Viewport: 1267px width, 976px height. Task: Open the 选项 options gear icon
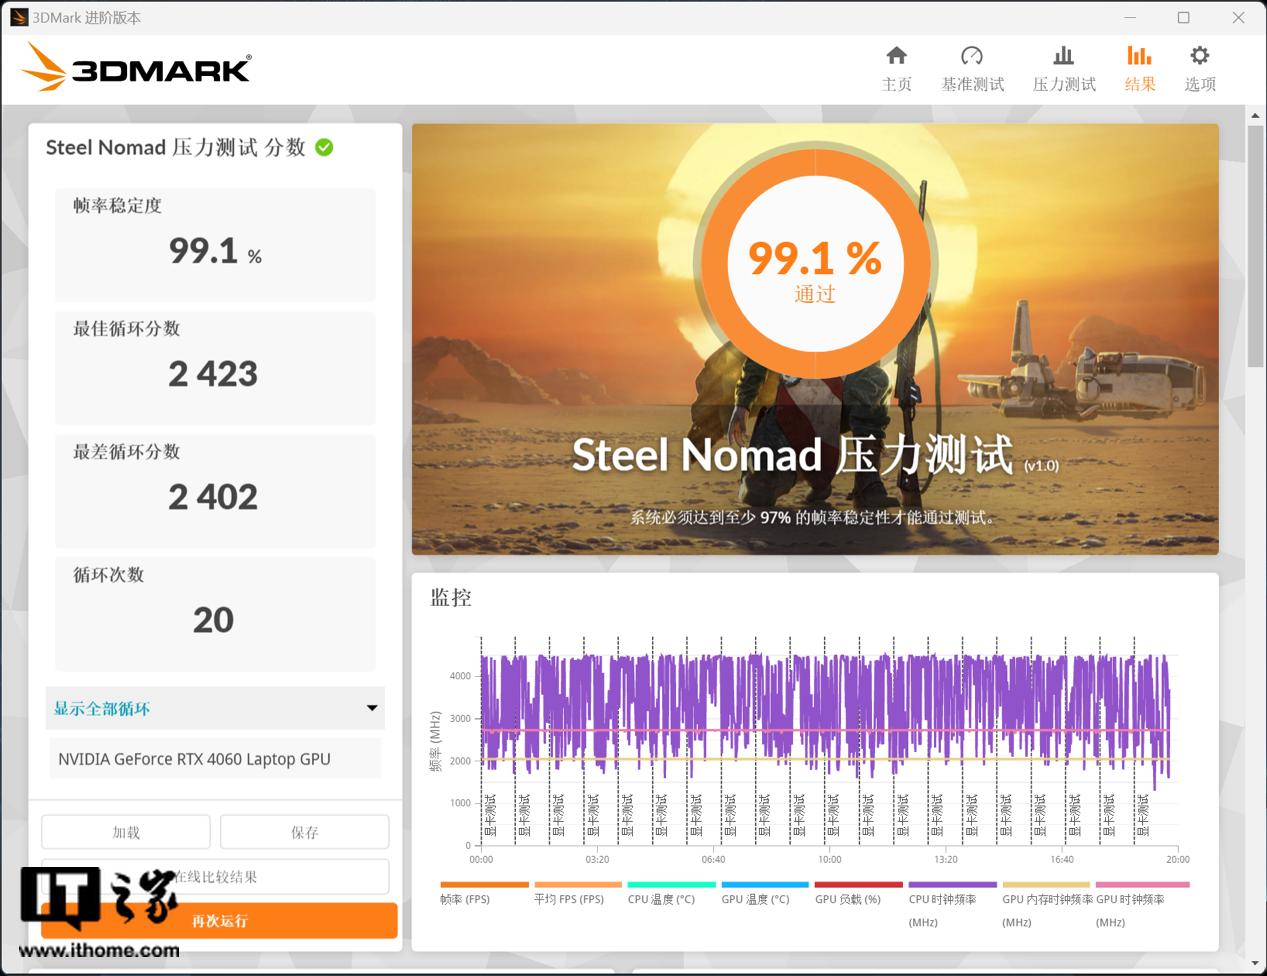[1200, 56]
